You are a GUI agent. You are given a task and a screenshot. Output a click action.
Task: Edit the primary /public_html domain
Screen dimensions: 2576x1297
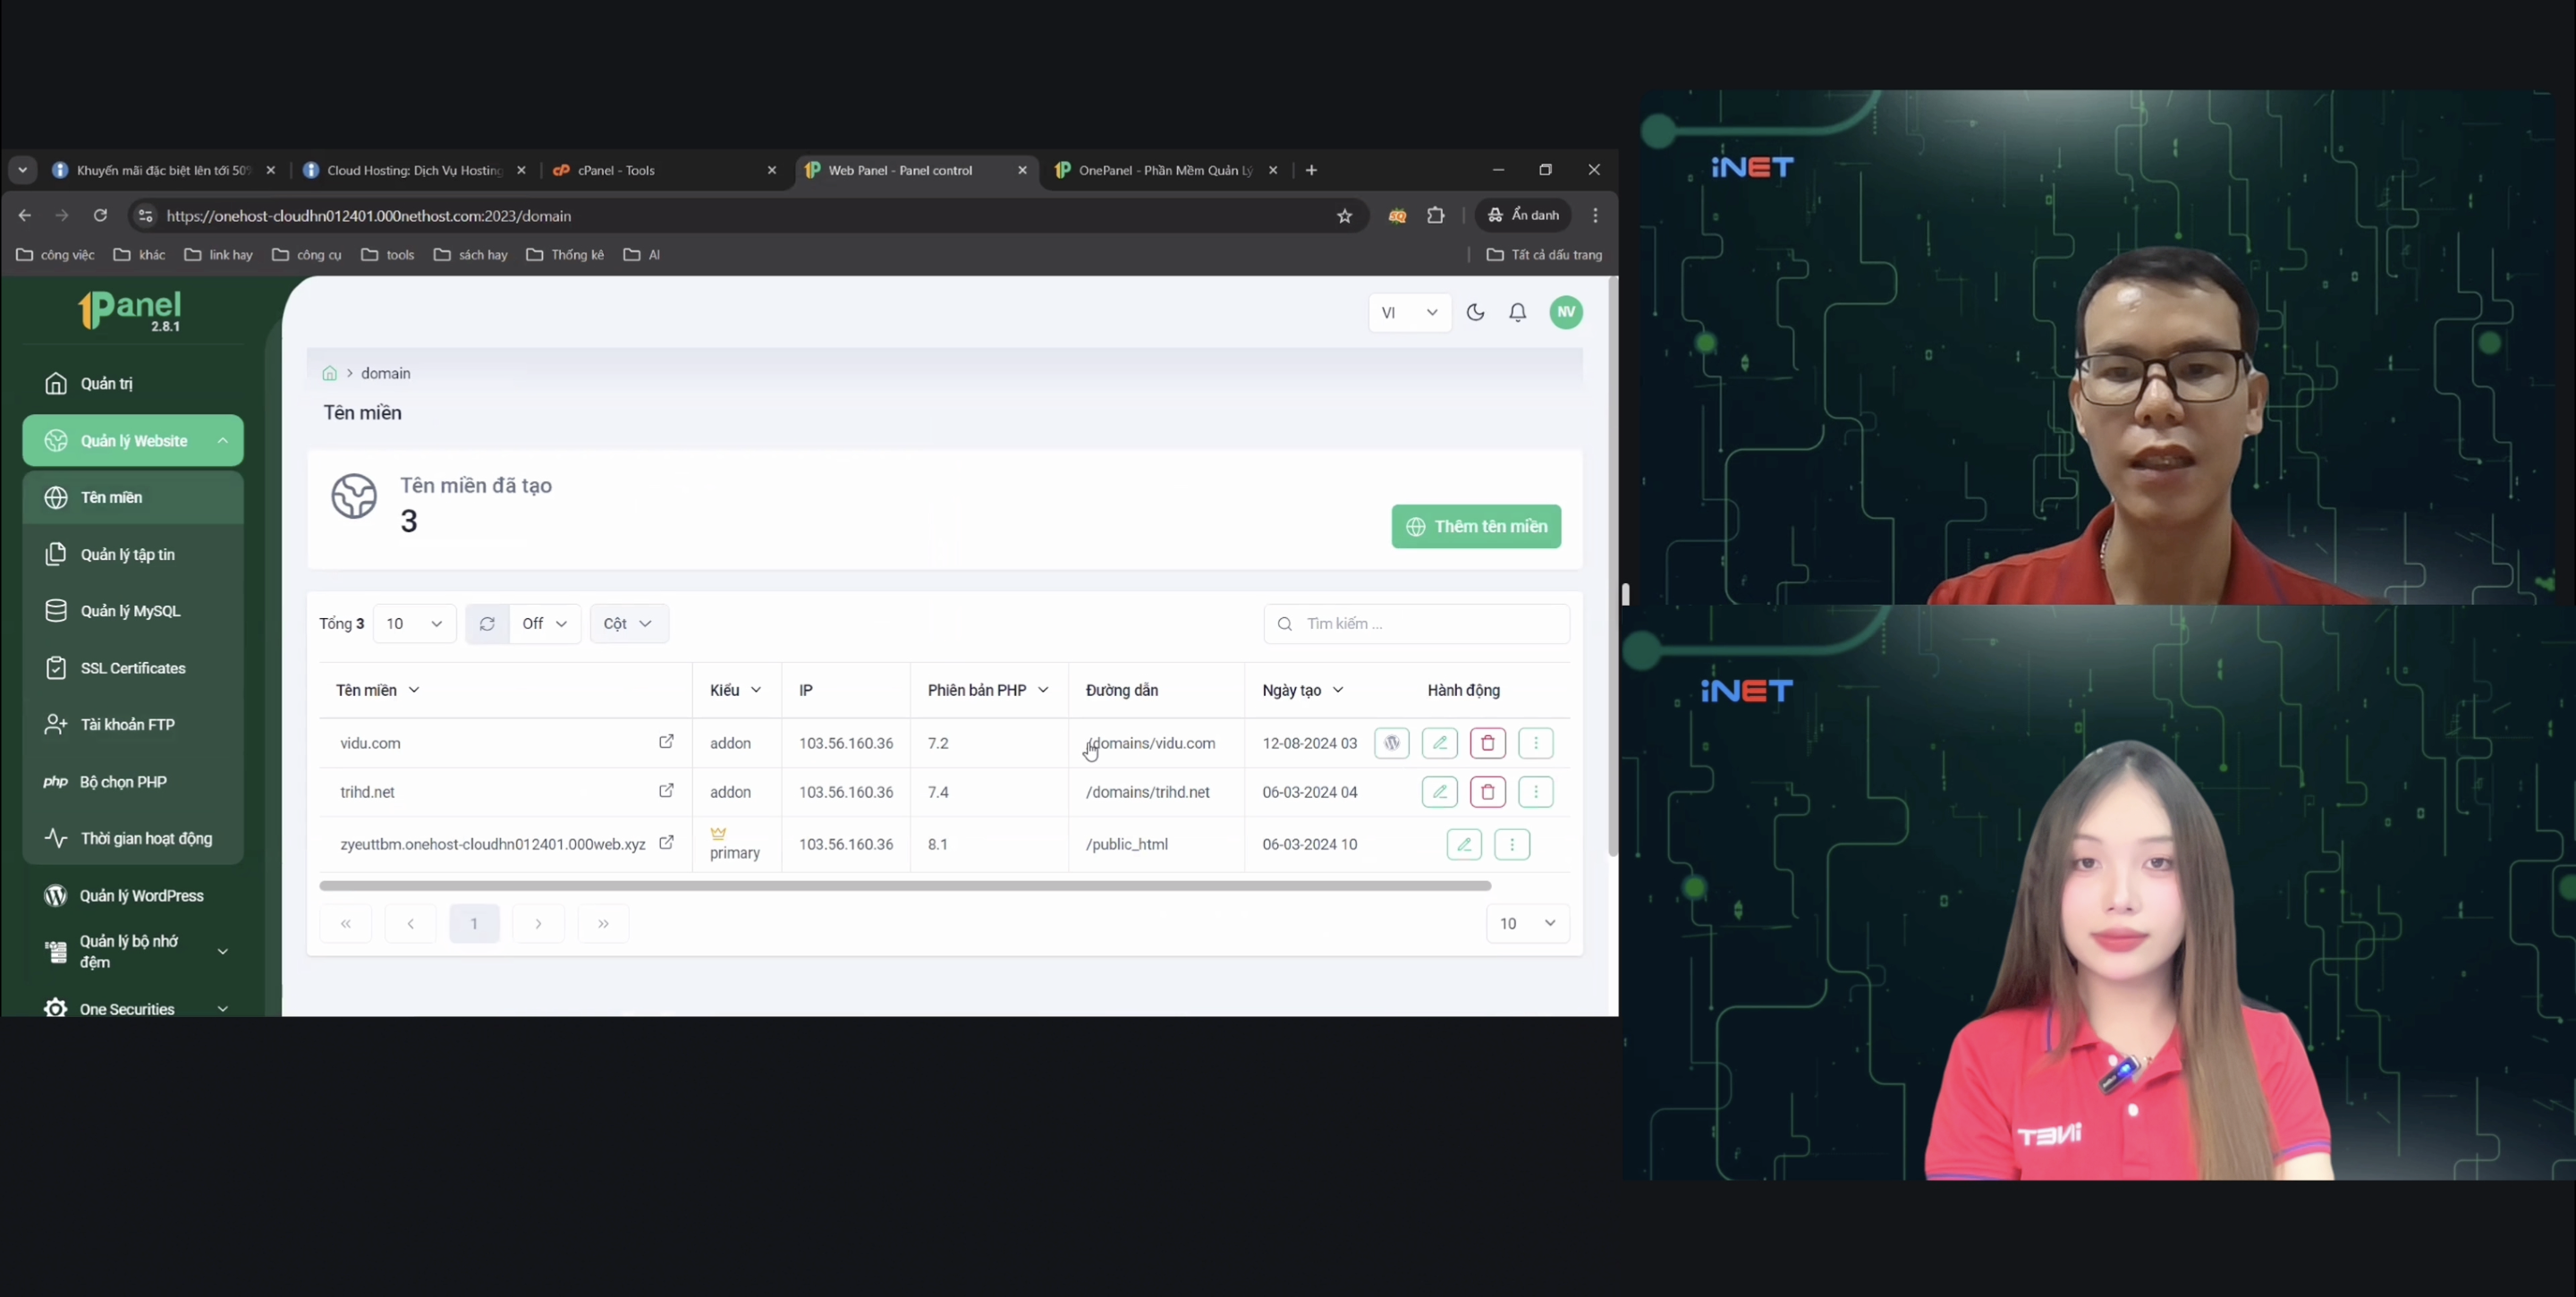(x=1464, y=844)
